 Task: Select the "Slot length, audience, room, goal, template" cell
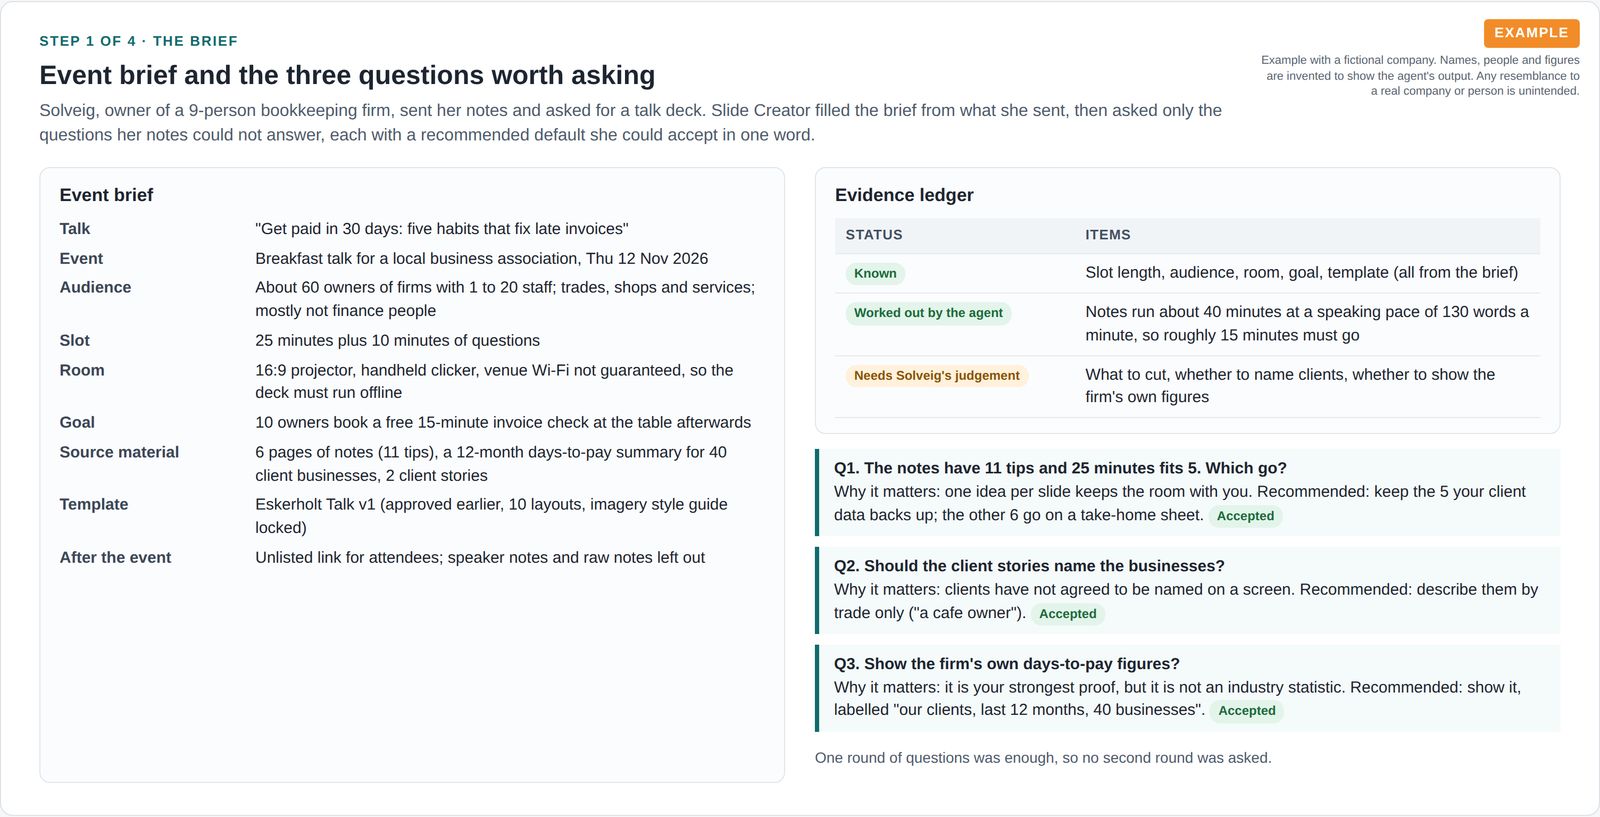point(1301,272)
